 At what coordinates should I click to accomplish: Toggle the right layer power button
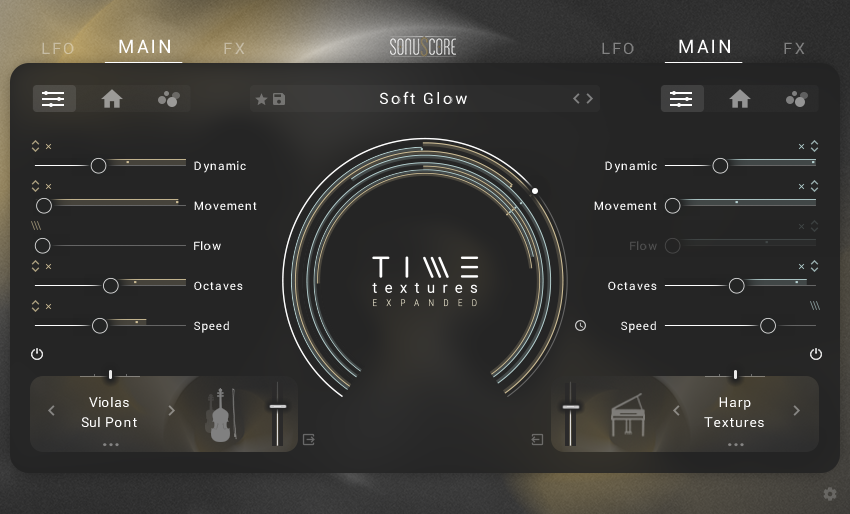click(x=816, y=354)
